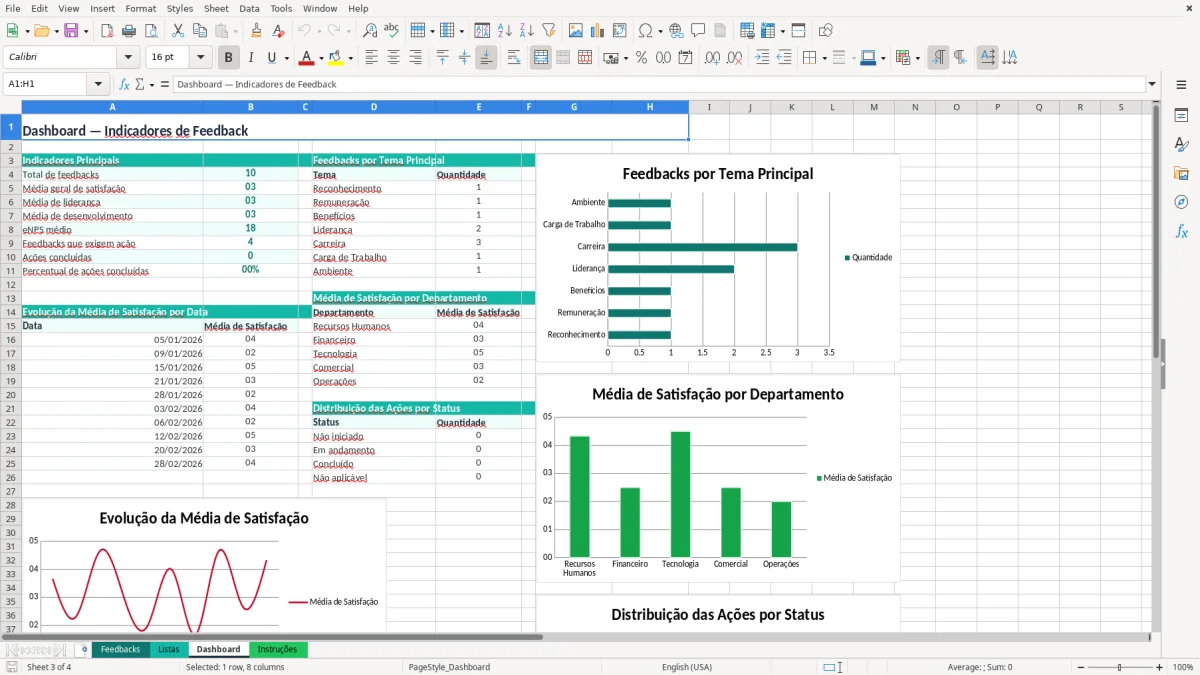
Task: Toggle Bold formatting
Action: point(229,58)
